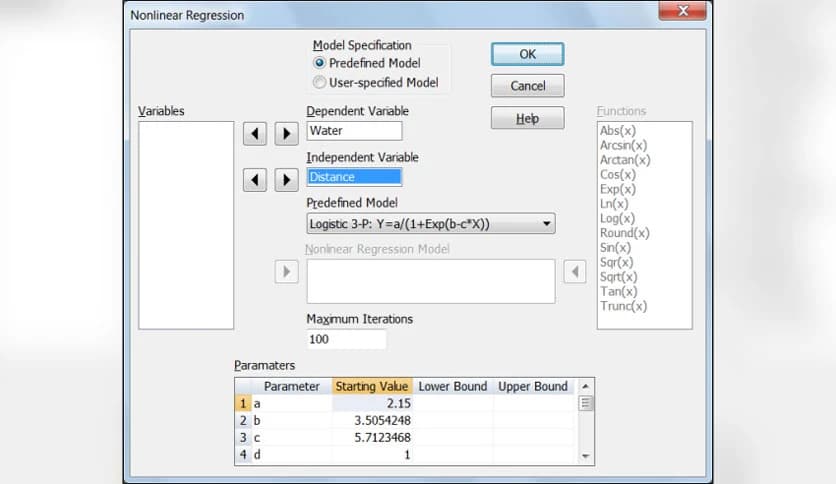Click Lower Bound cell for parameter a
Screen dimensions: 836x484
(x=453, y=404)
